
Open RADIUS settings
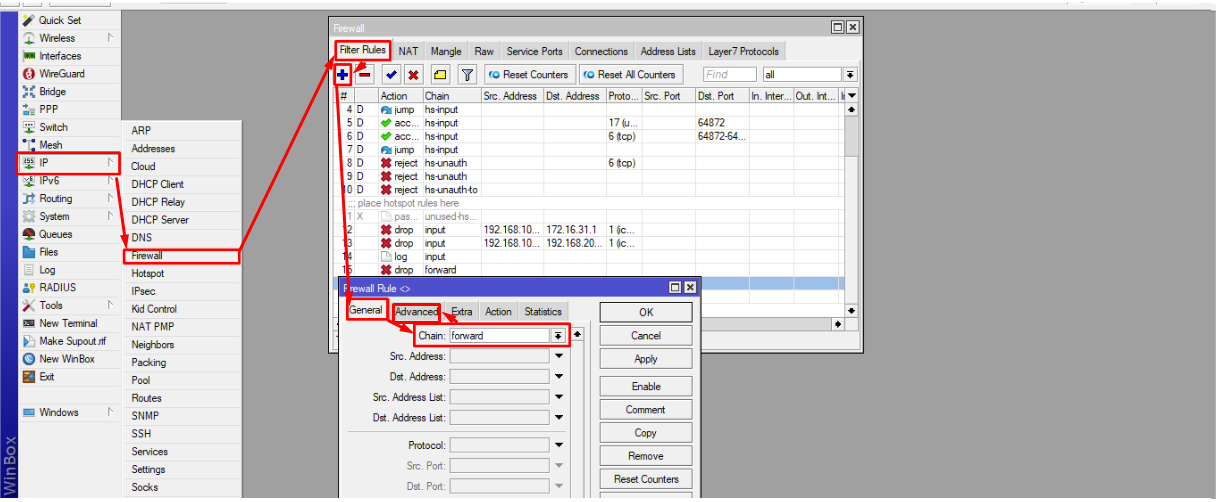58,287
